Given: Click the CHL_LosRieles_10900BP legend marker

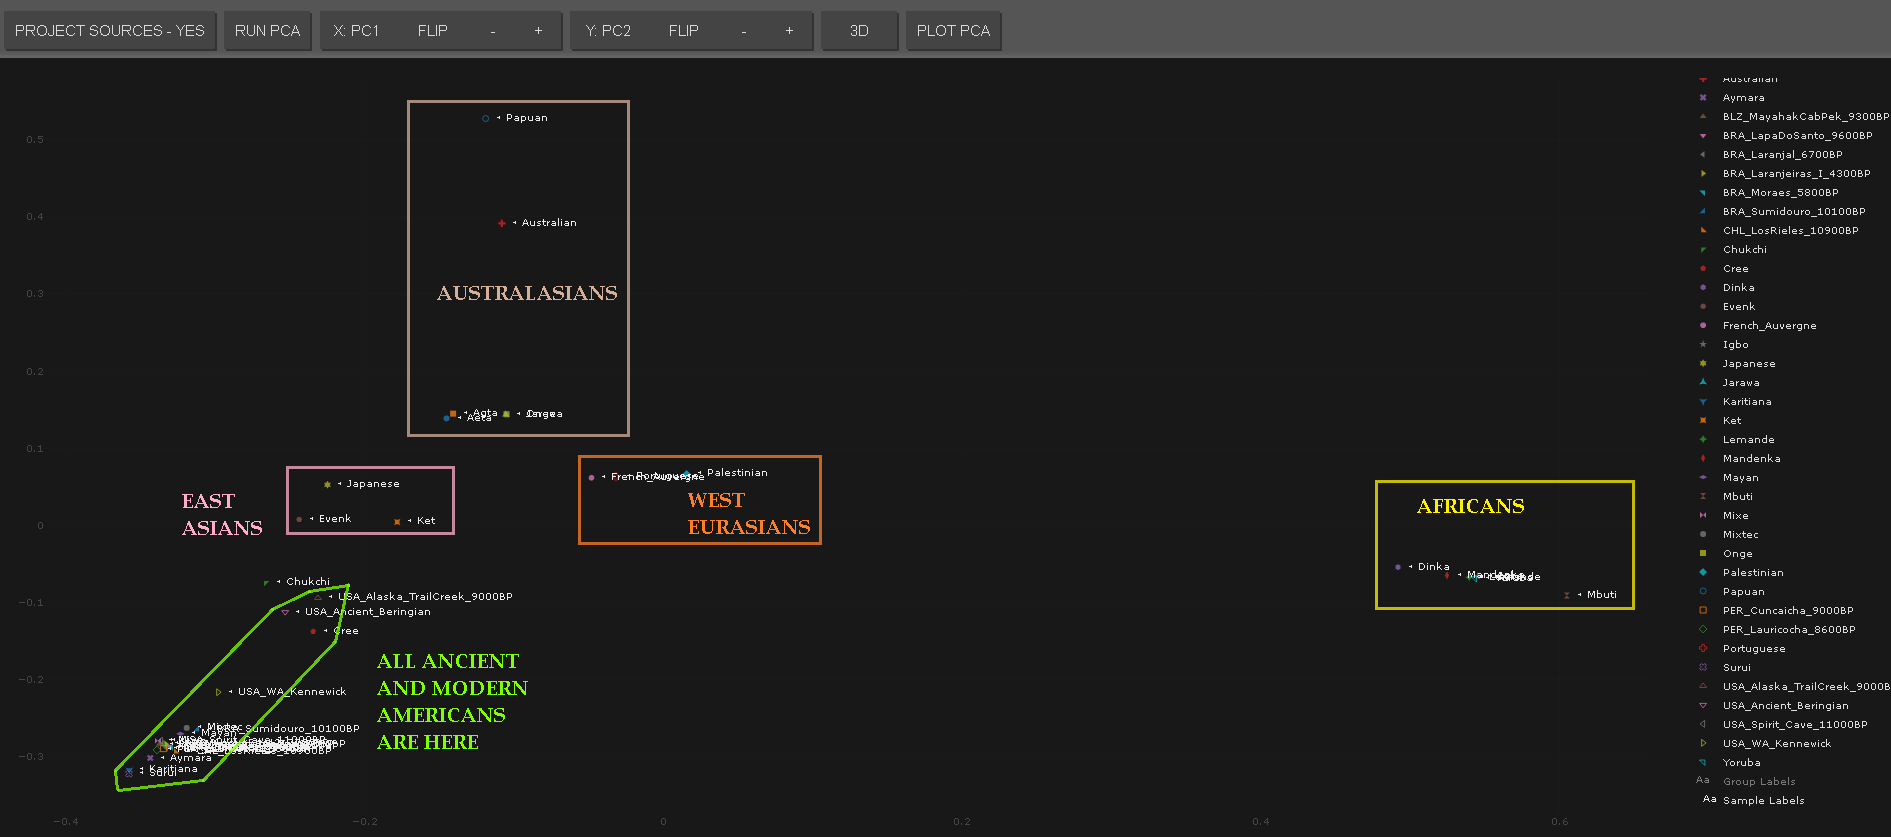Looking at the screenshot, I should pyautogui.click(x=1703, y=231).
